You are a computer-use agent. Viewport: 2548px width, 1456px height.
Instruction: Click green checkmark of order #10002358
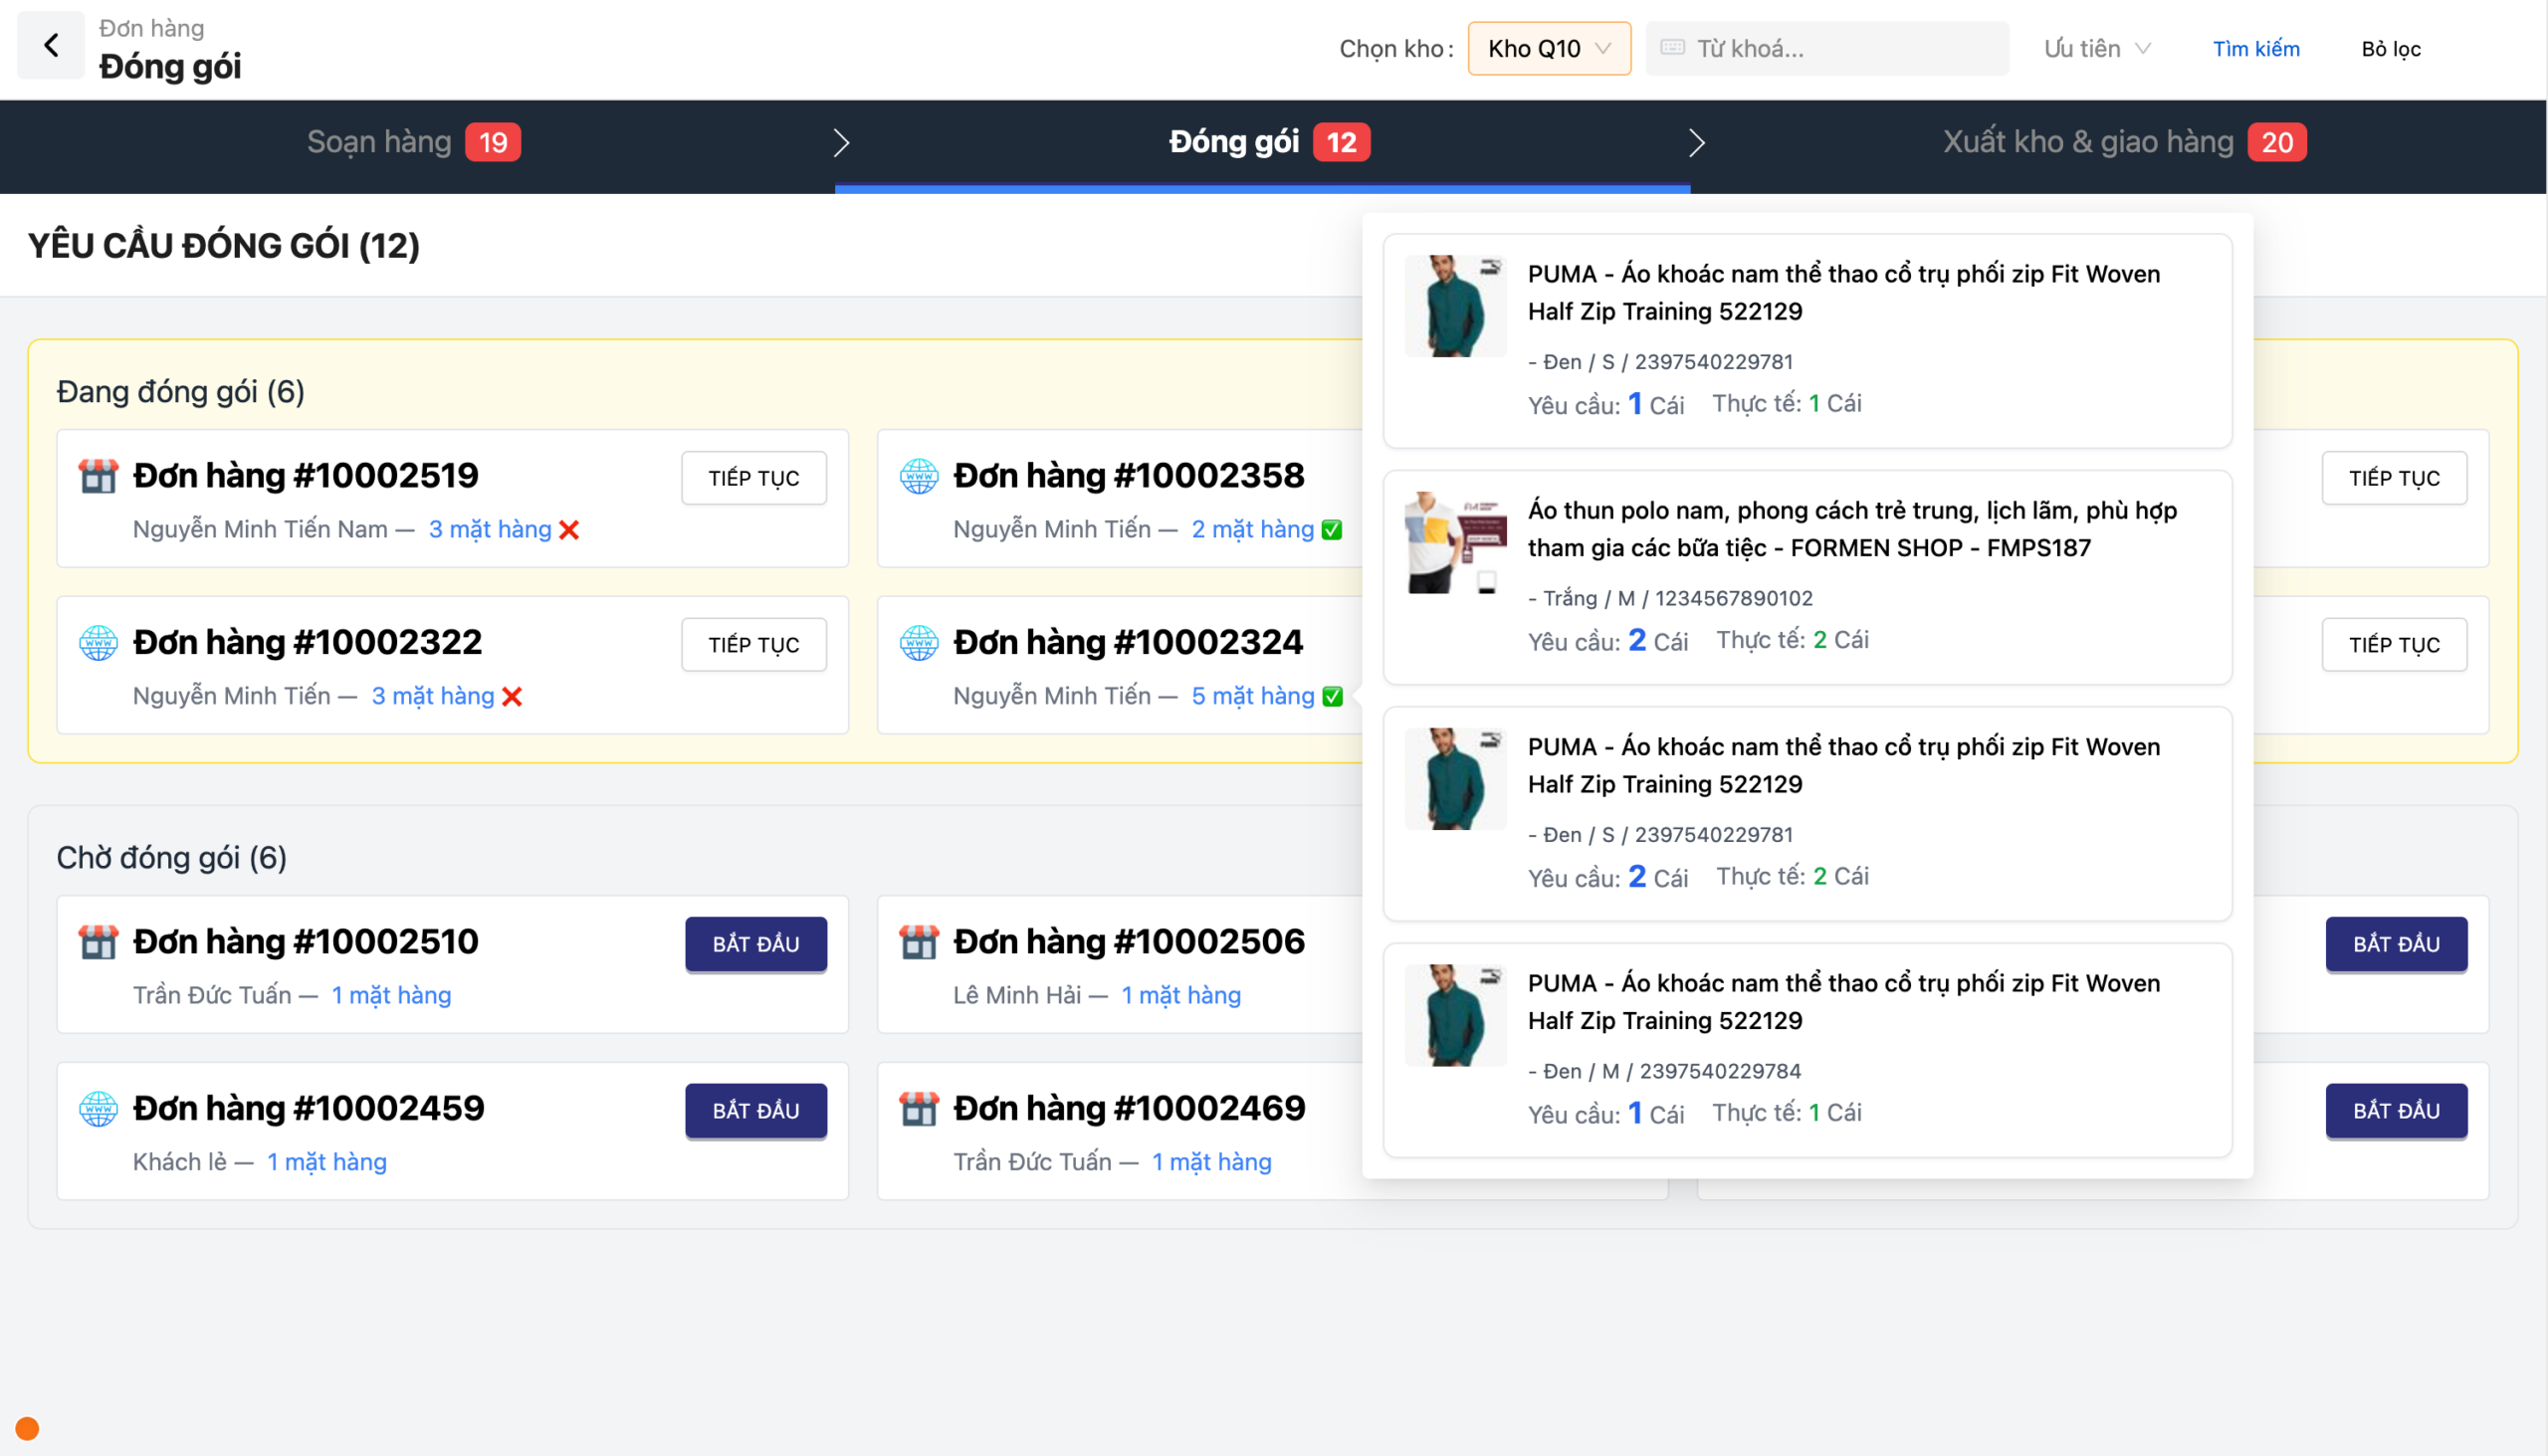[x=1331, y=530]
